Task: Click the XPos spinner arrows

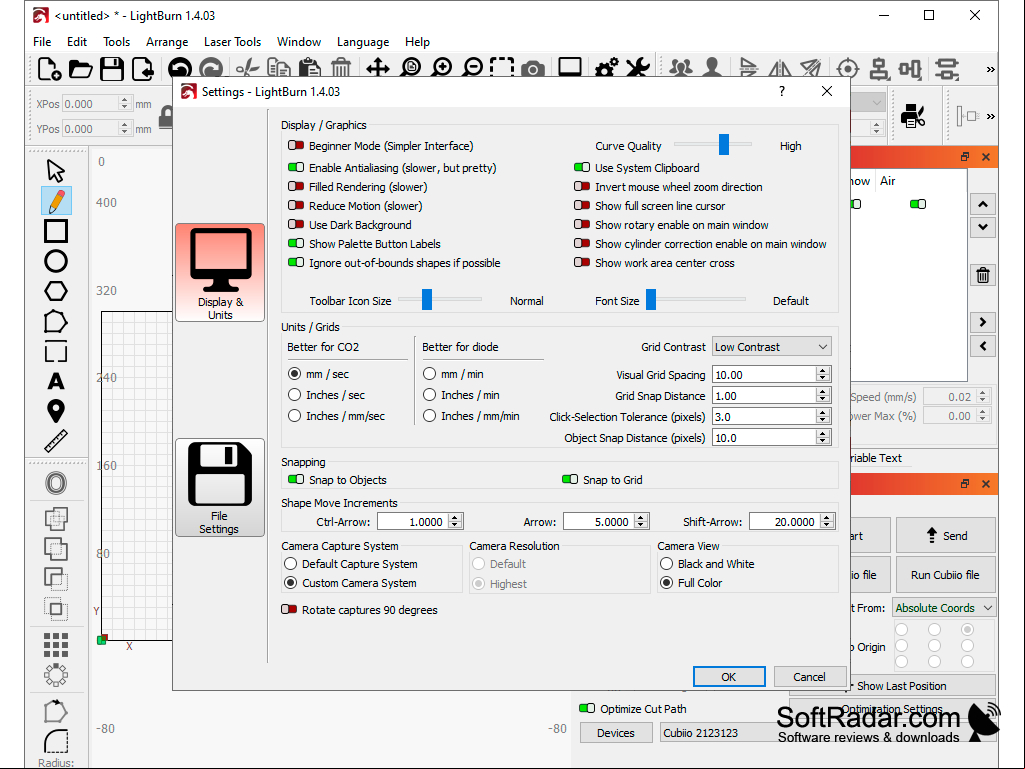Action: (x=124, y=104)
